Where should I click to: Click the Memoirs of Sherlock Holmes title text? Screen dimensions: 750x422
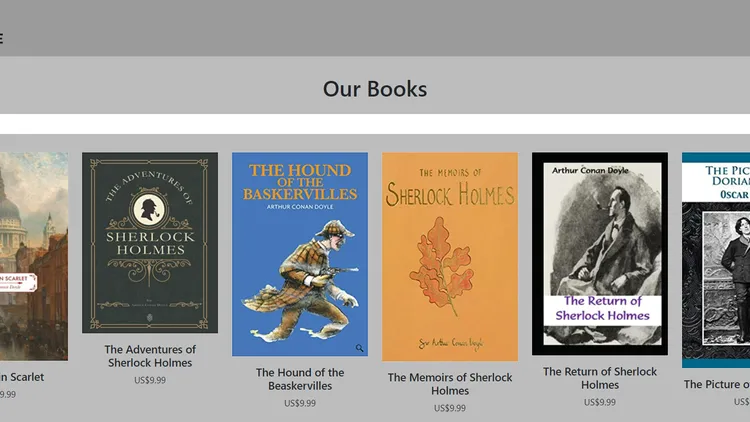450,384
